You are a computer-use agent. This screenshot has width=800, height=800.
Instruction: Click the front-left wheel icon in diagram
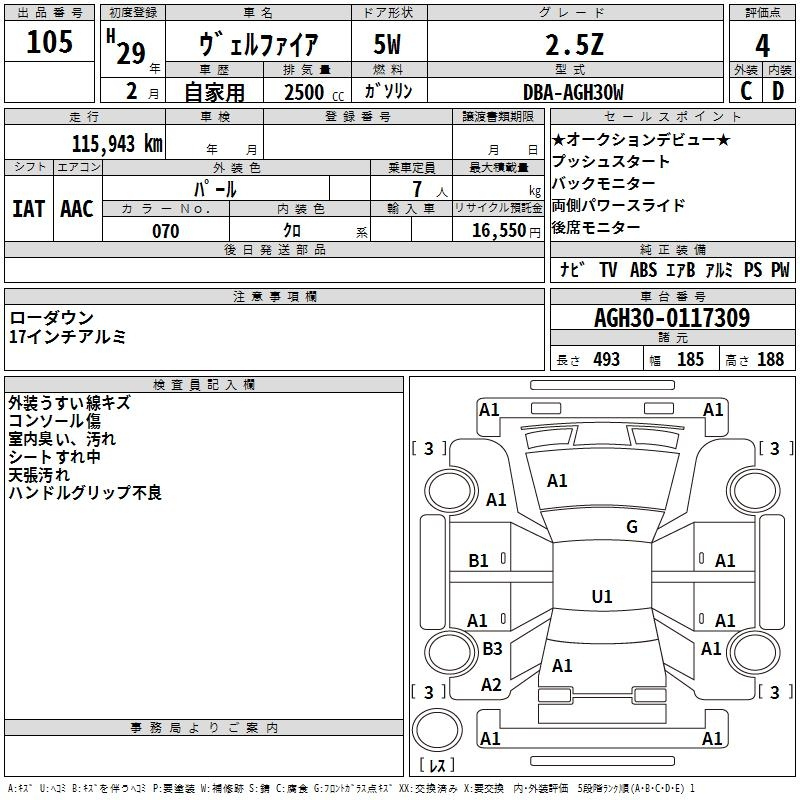(x=450, y=491)
